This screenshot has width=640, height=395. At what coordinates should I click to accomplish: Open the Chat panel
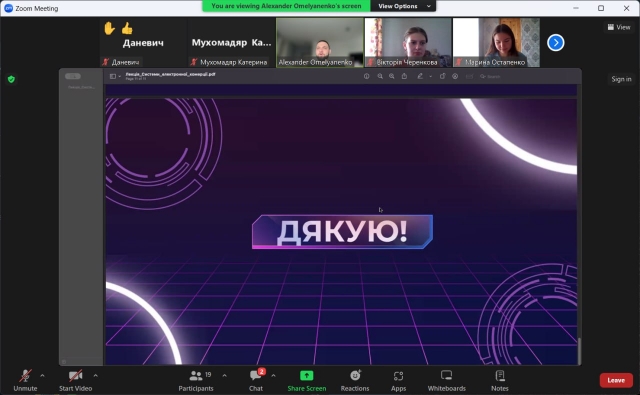pyautogui.click(x=256, y=380)
